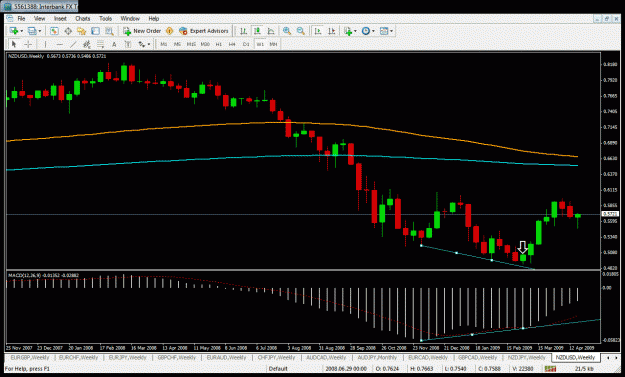
Task: Expand the Arrows tool dropdown
Action: coord(149,44)
